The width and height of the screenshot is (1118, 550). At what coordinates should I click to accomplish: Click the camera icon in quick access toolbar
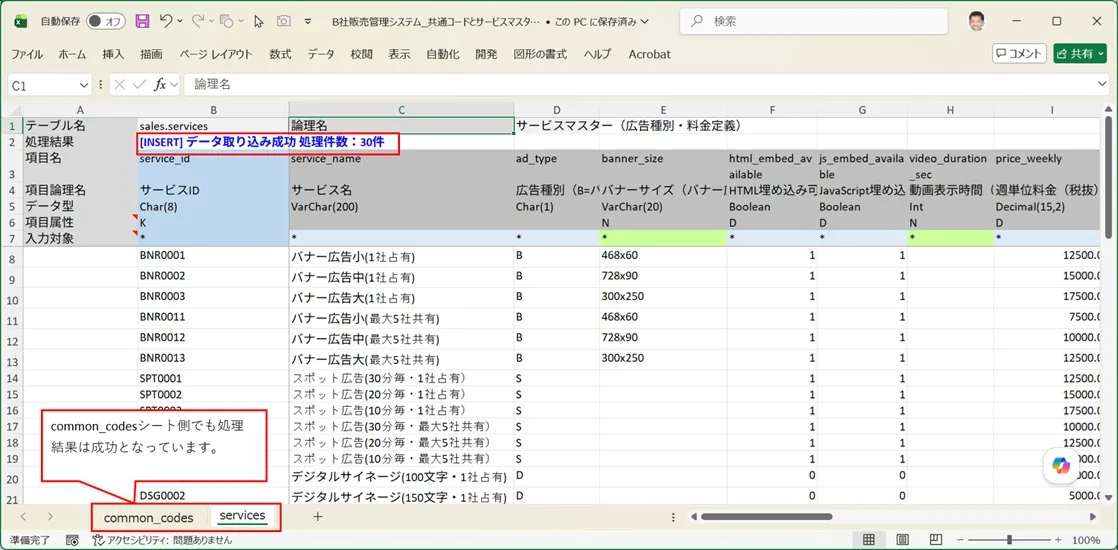[284, 21]
